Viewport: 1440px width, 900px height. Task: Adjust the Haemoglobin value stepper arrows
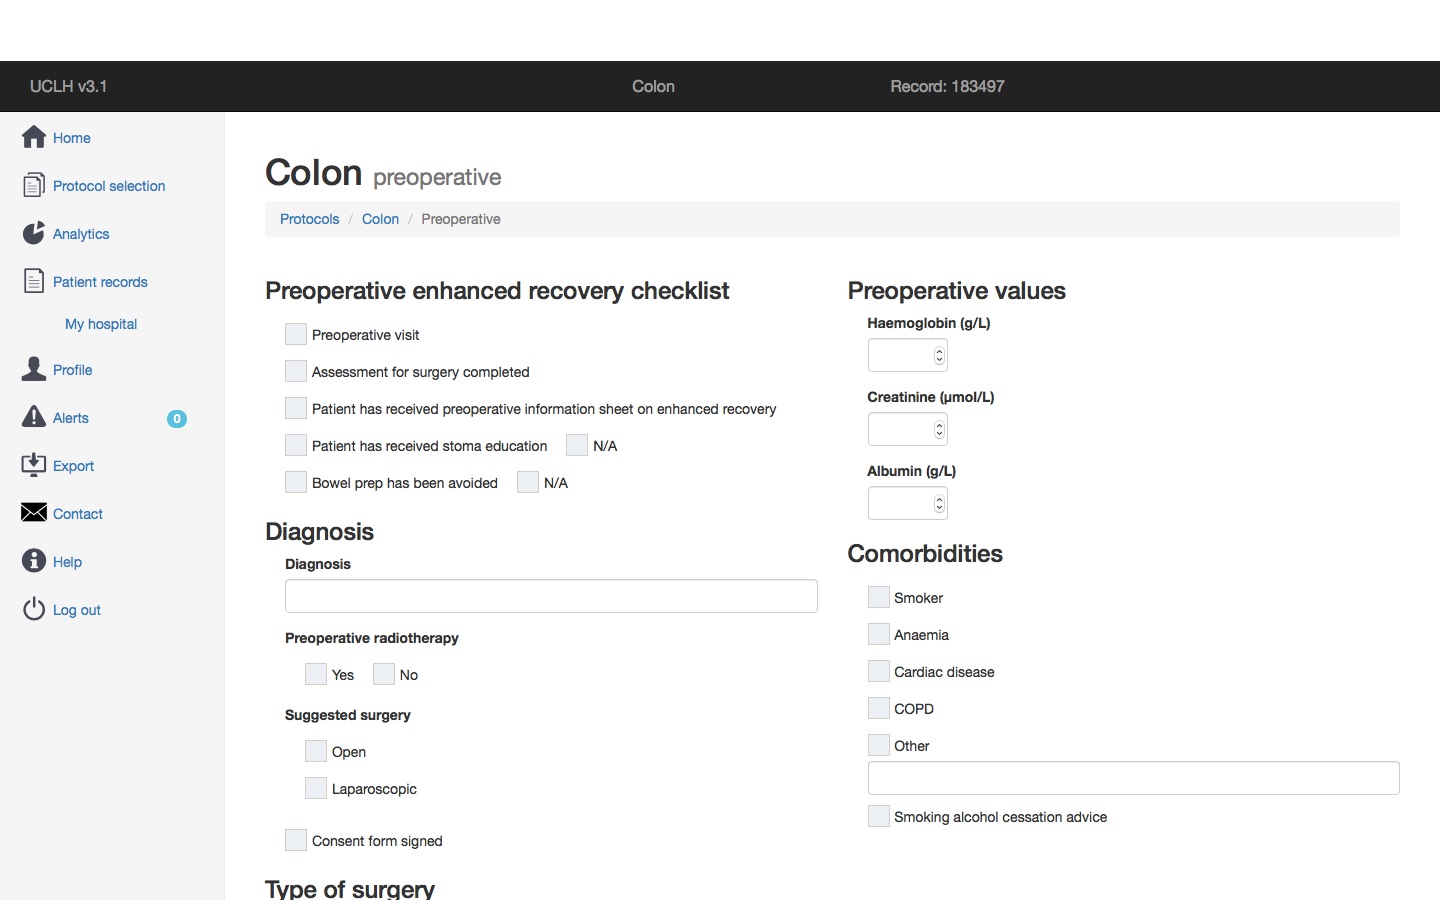point(939,355)
